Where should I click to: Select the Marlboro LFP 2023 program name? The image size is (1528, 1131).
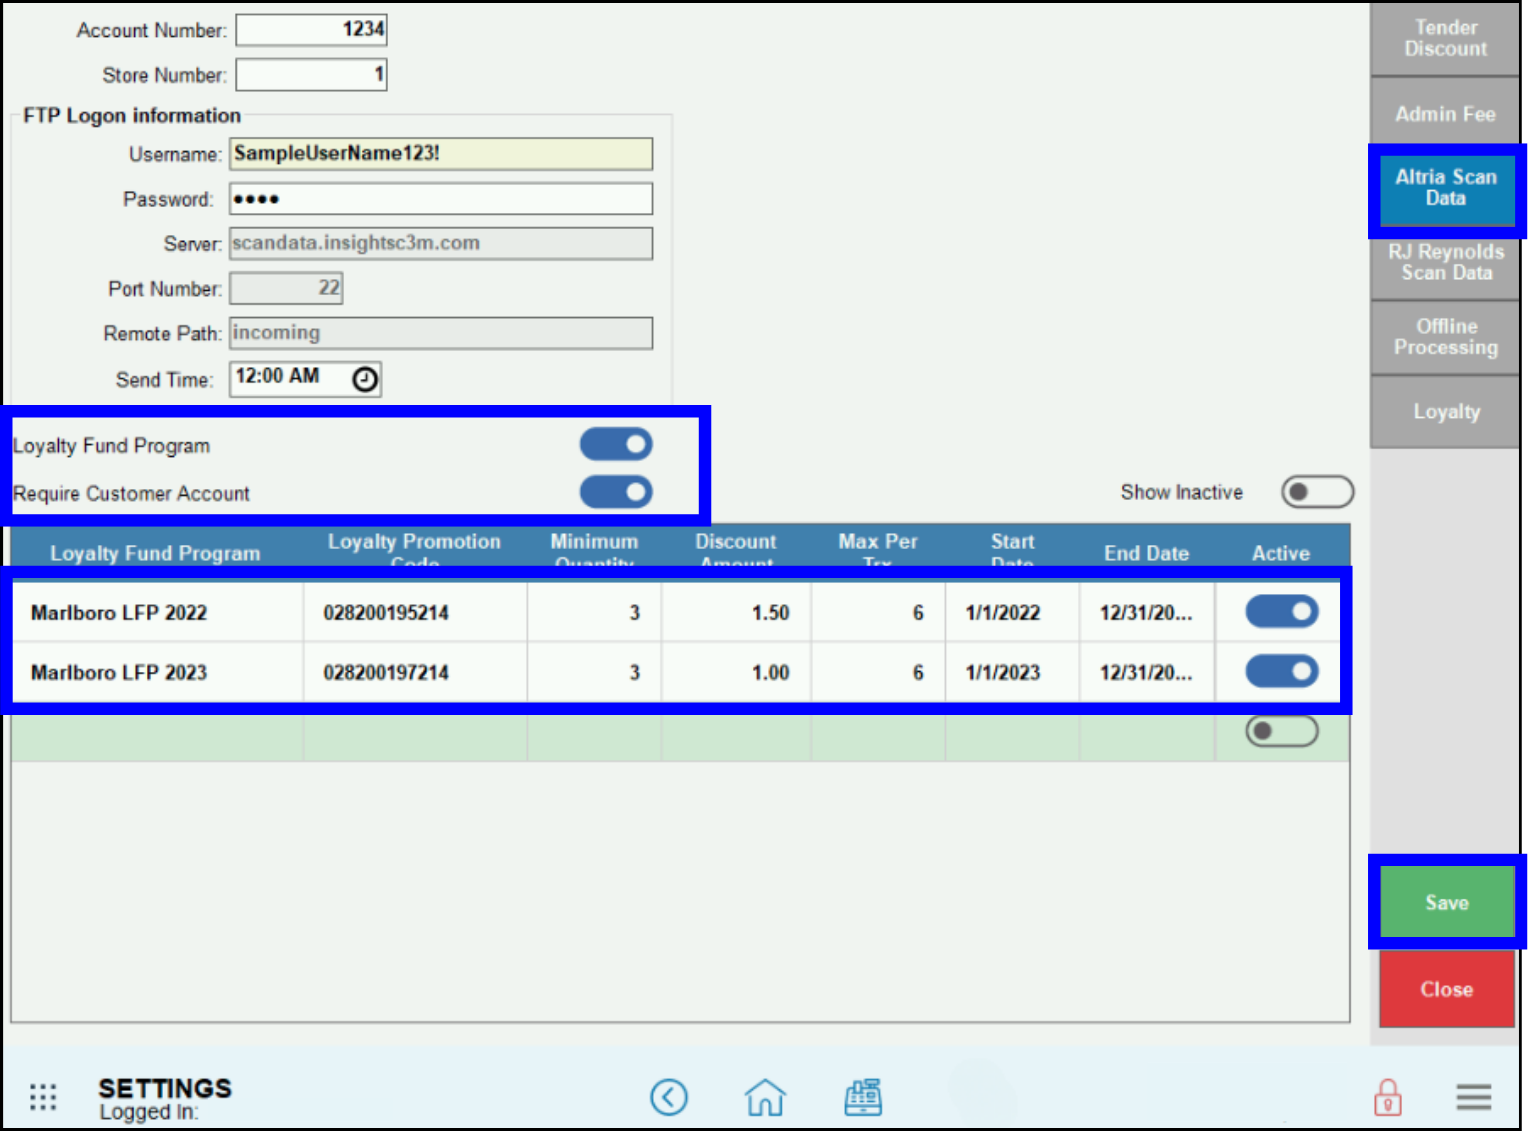point(119,673)
